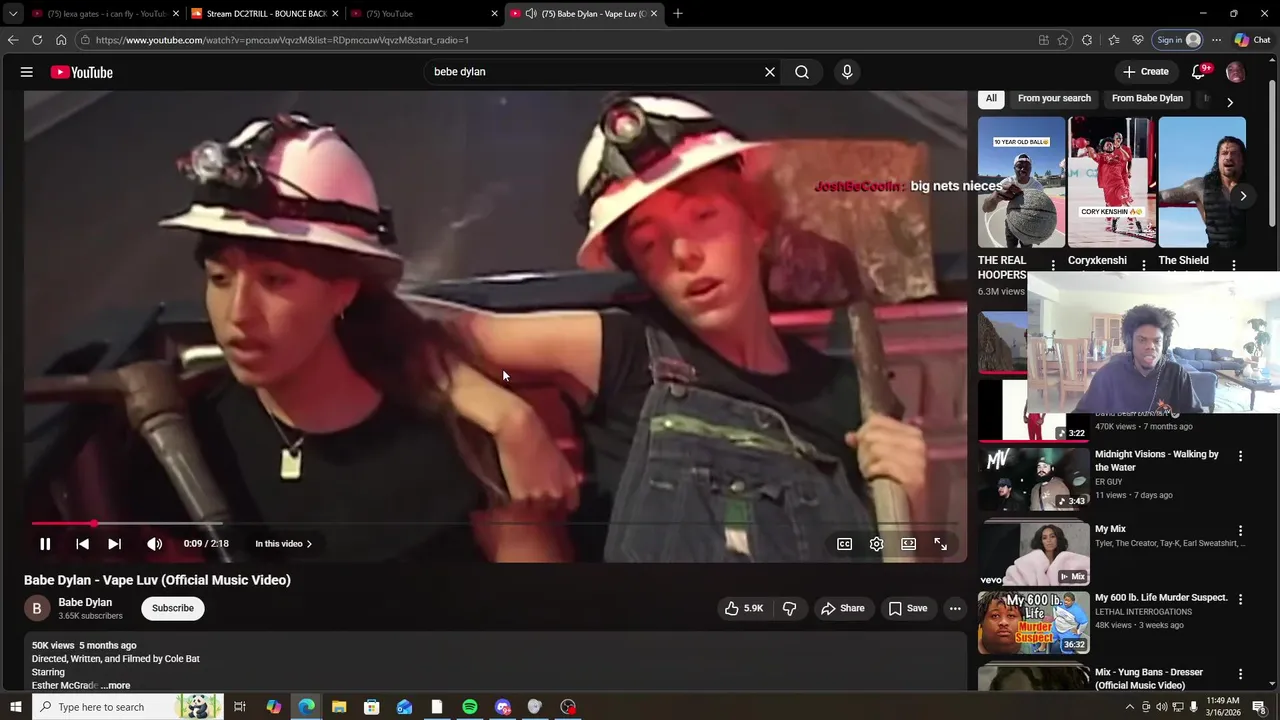Open the YouTube hamburger guide menu
This screenshot has width=1280, height=720.
[x=27, y=72]
